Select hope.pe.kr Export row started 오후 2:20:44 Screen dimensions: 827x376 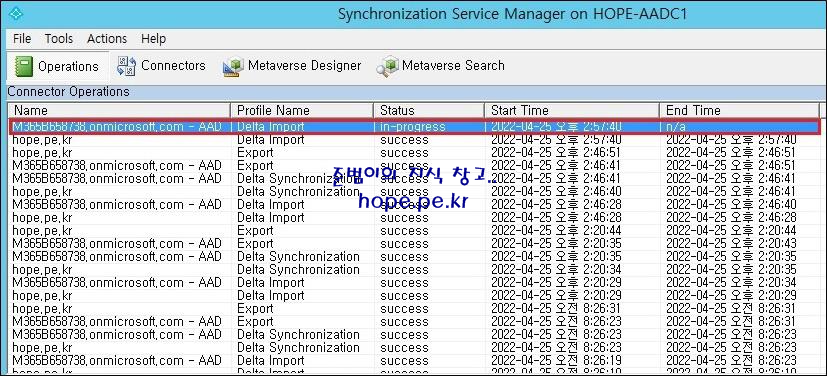[414, 230]
